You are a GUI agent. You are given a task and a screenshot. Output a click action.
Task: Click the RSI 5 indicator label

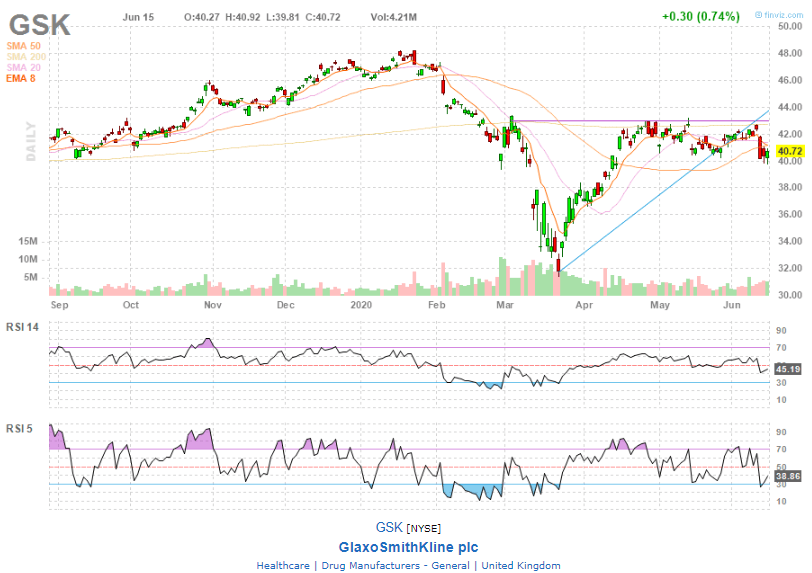19,428
